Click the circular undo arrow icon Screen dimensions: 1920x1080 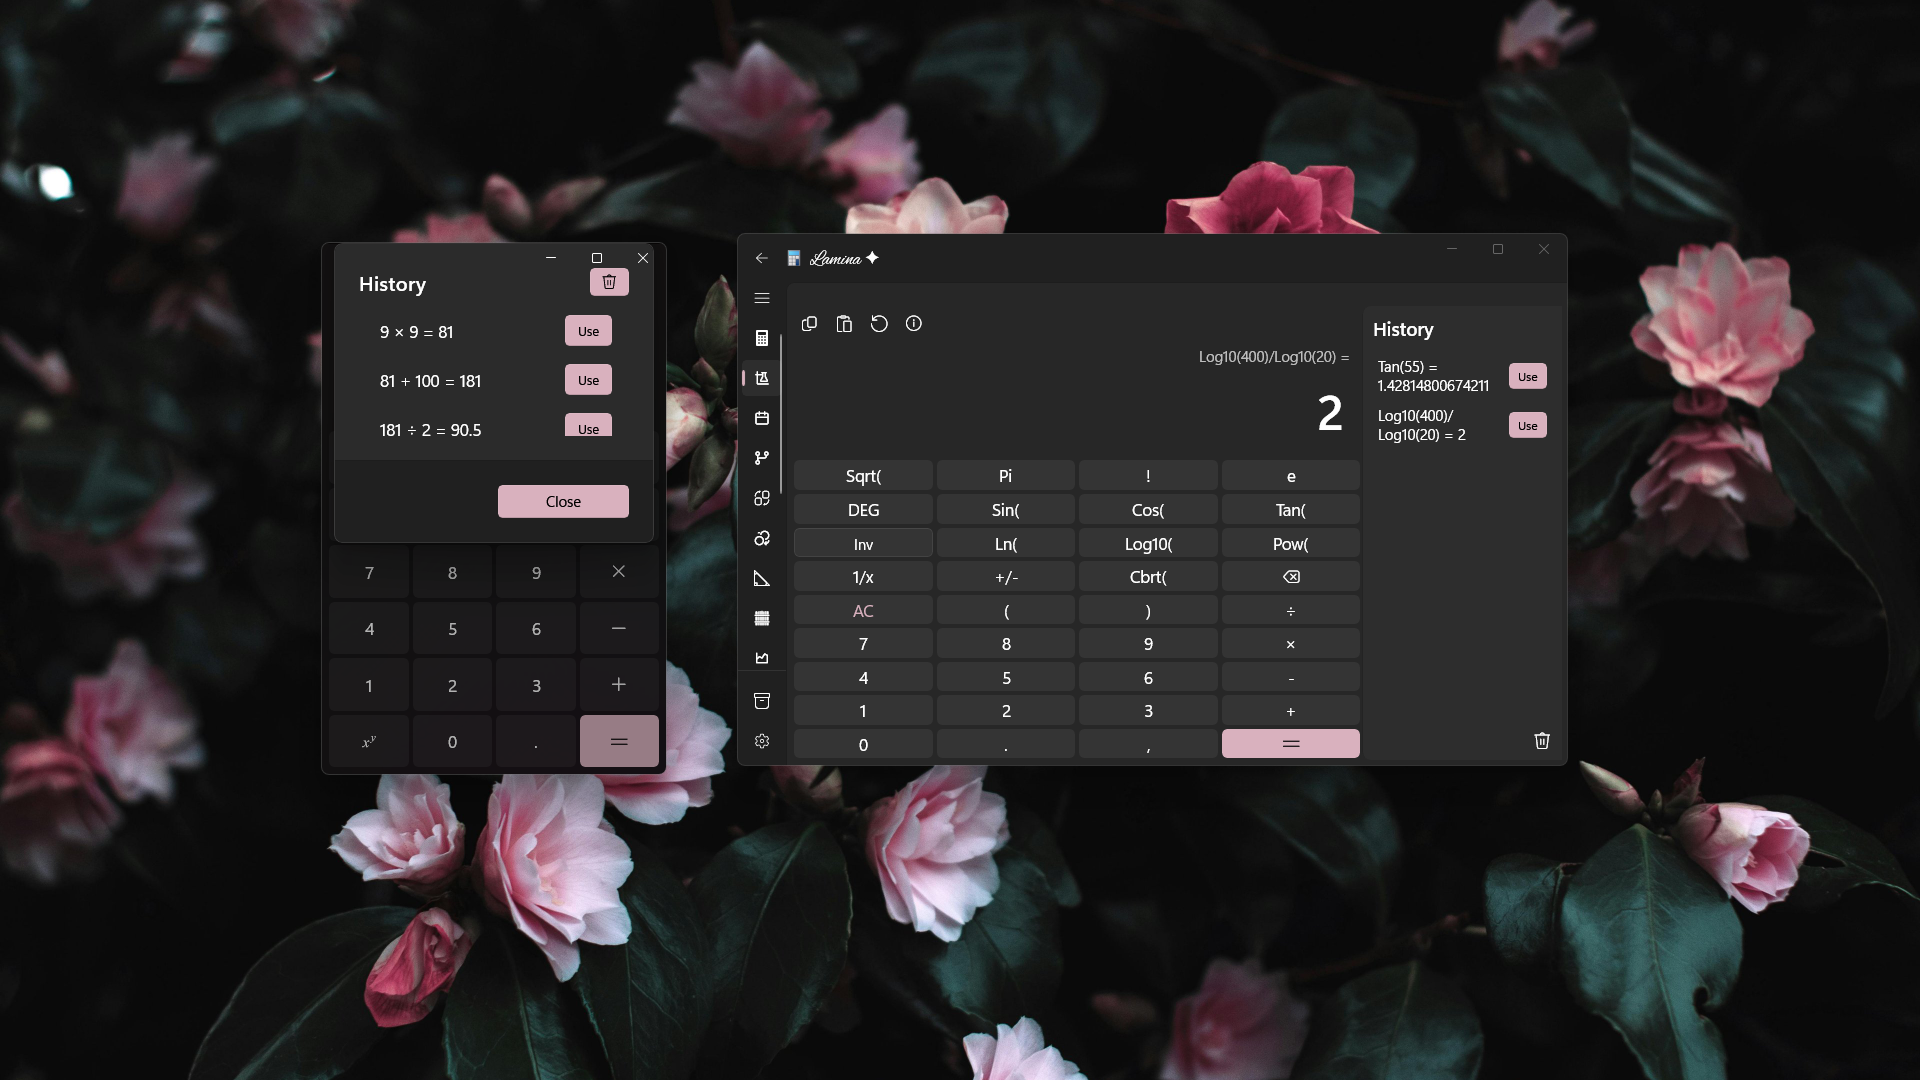click(879, 323)
